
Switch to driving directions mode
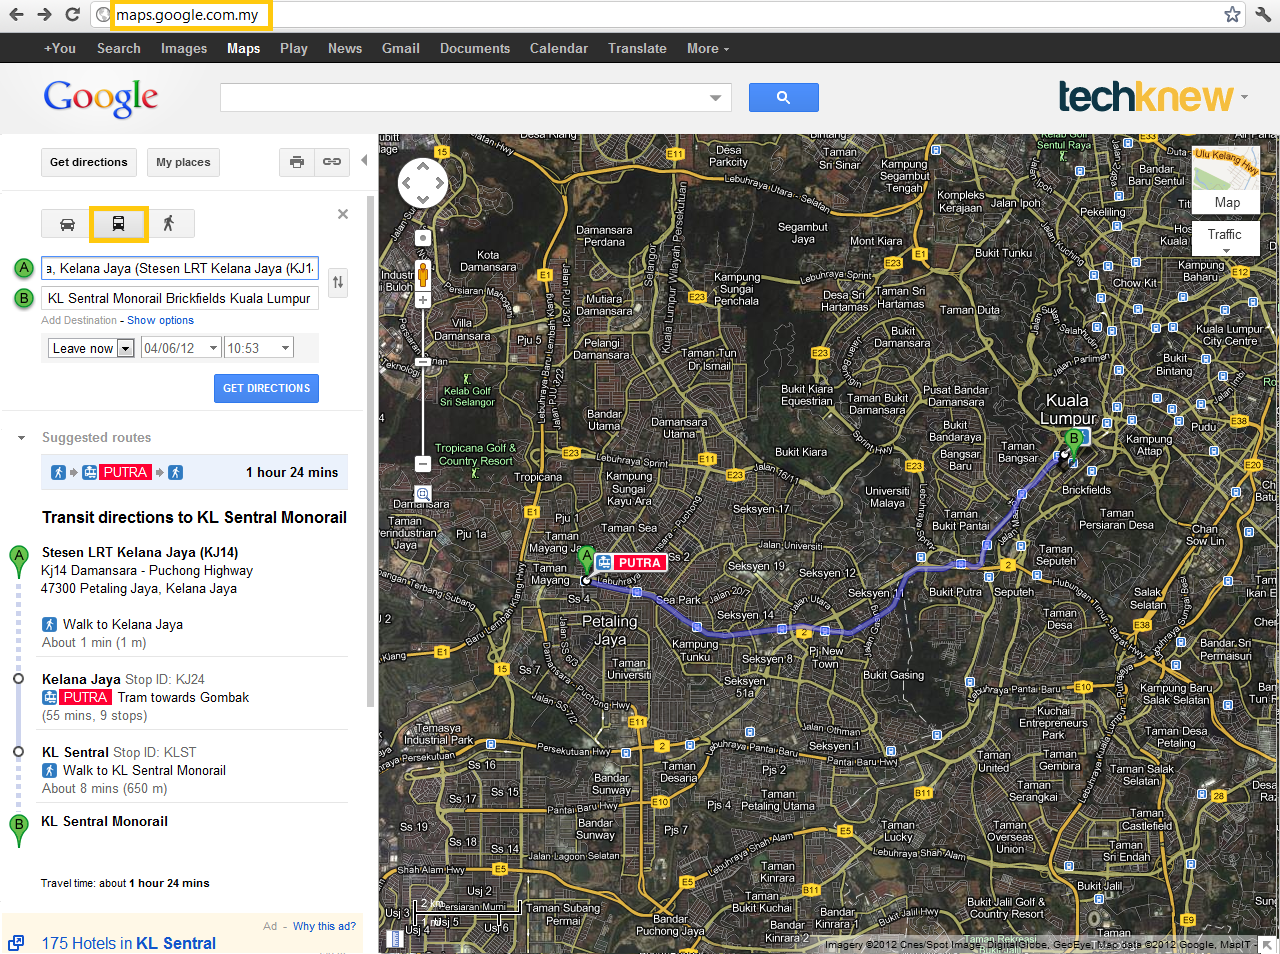click(x=67, y=224)
